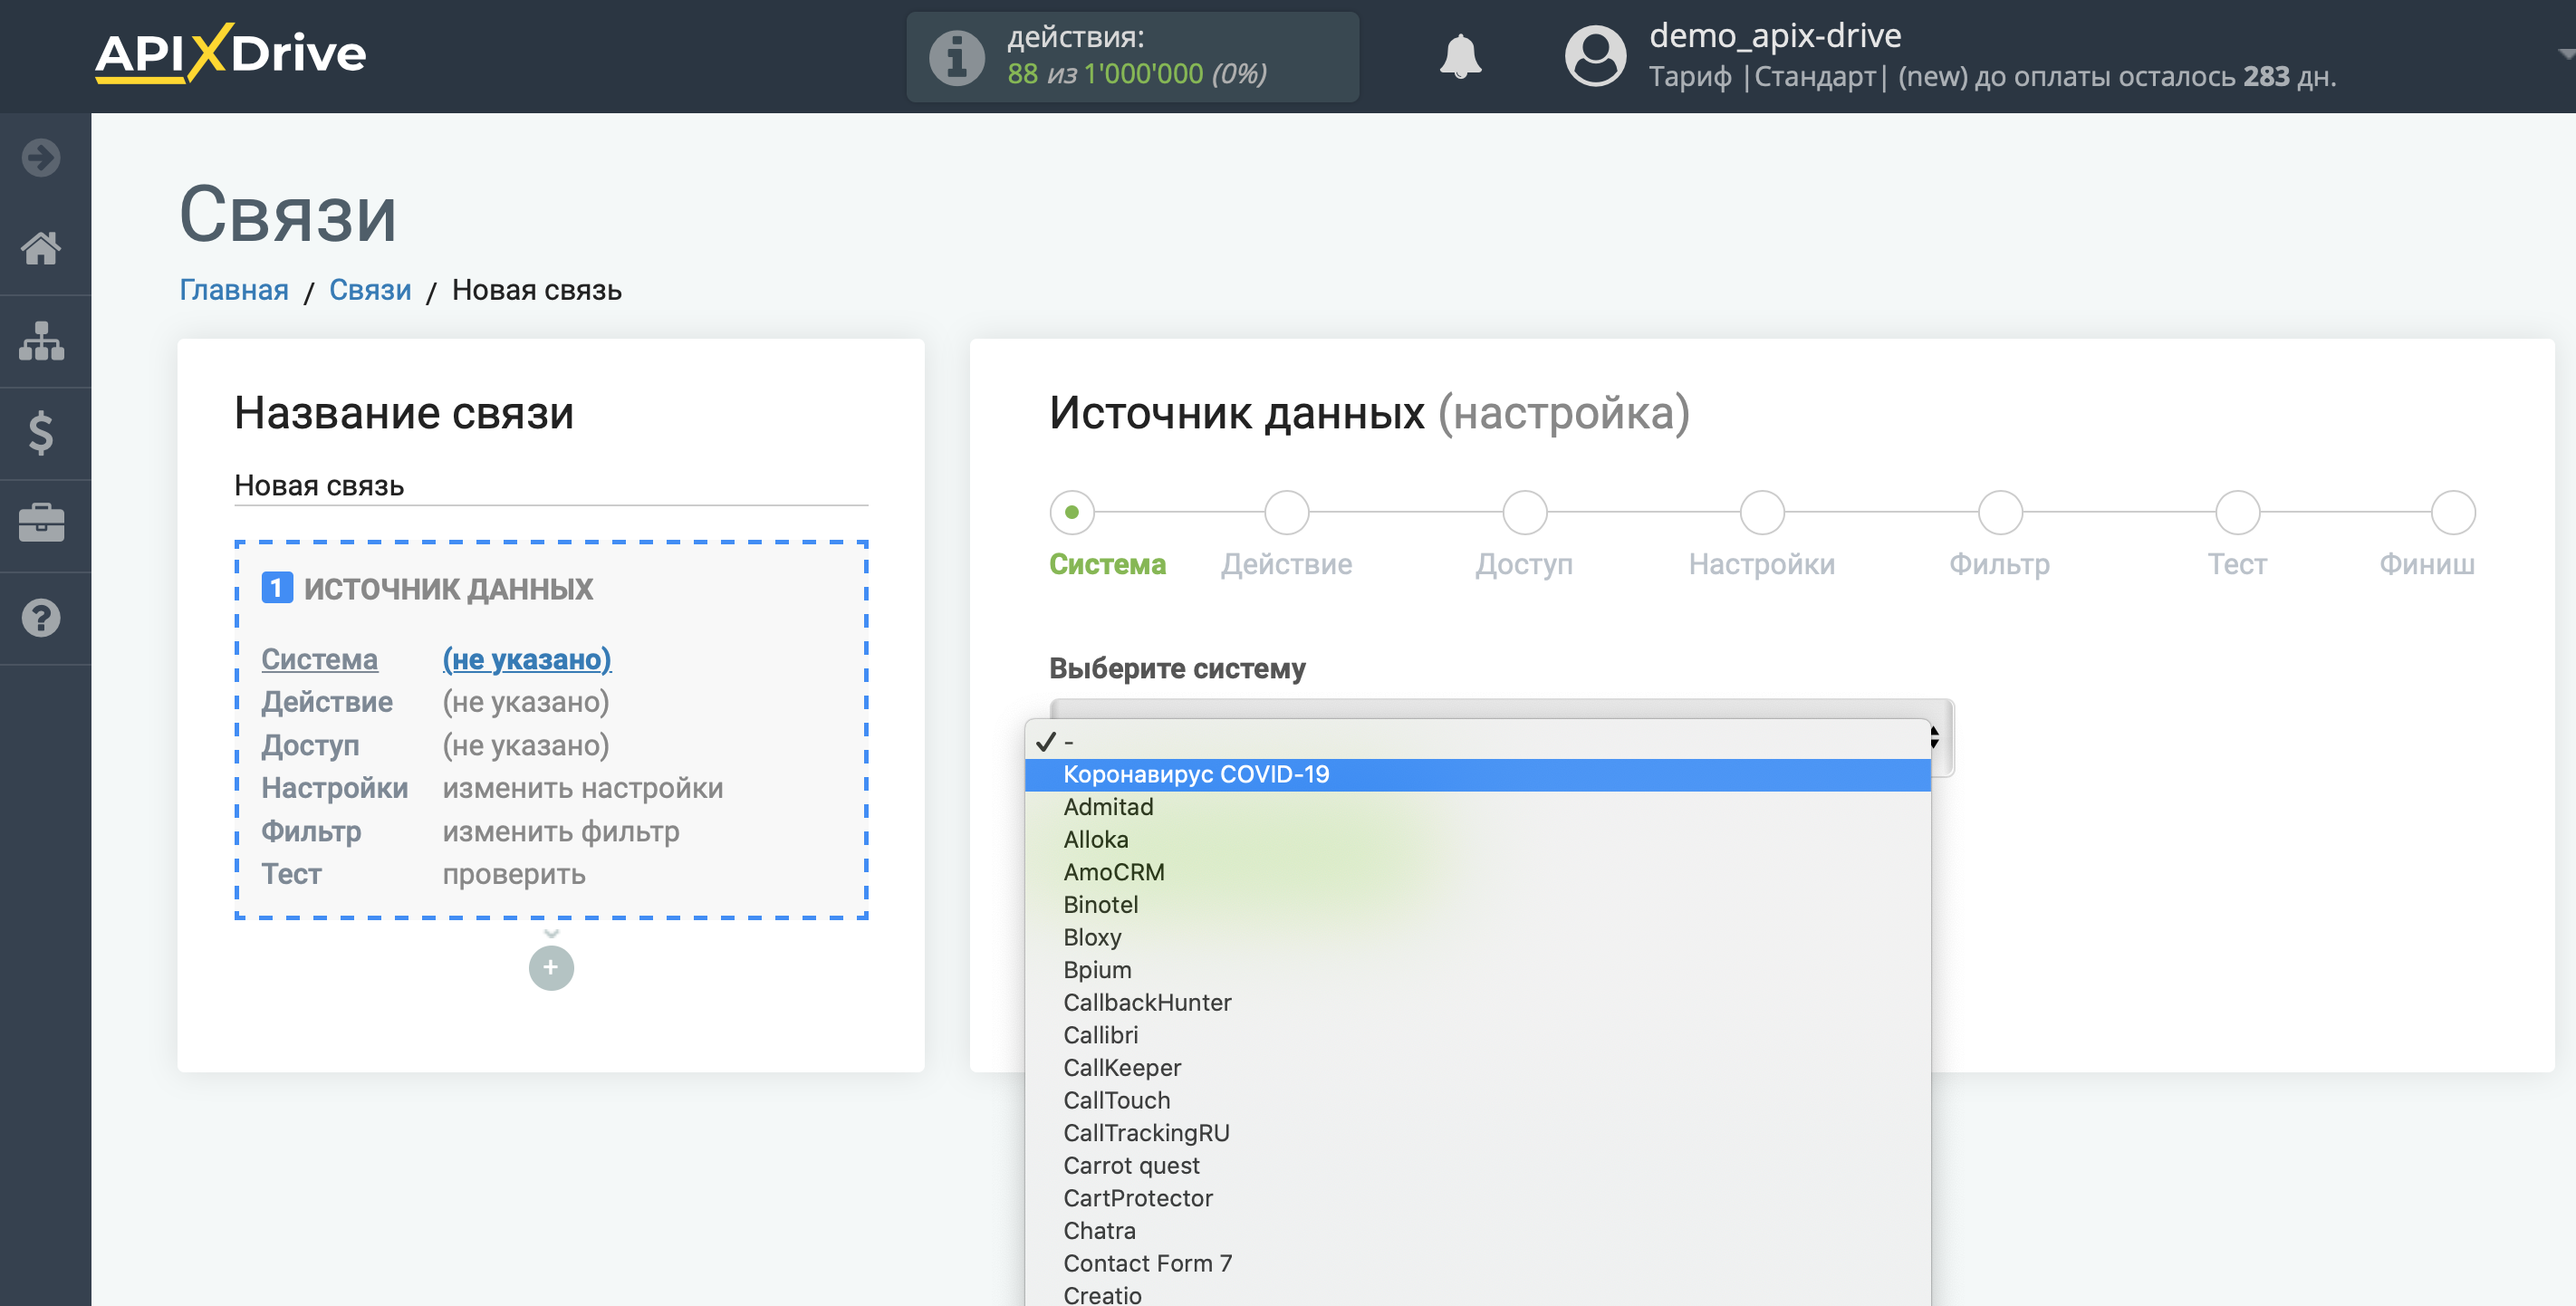The width and height of the screenshot is (2576, 1306).
Task: Choose CallTouch from the list
Action: pyautogui.click(x=1478, y=1101)
